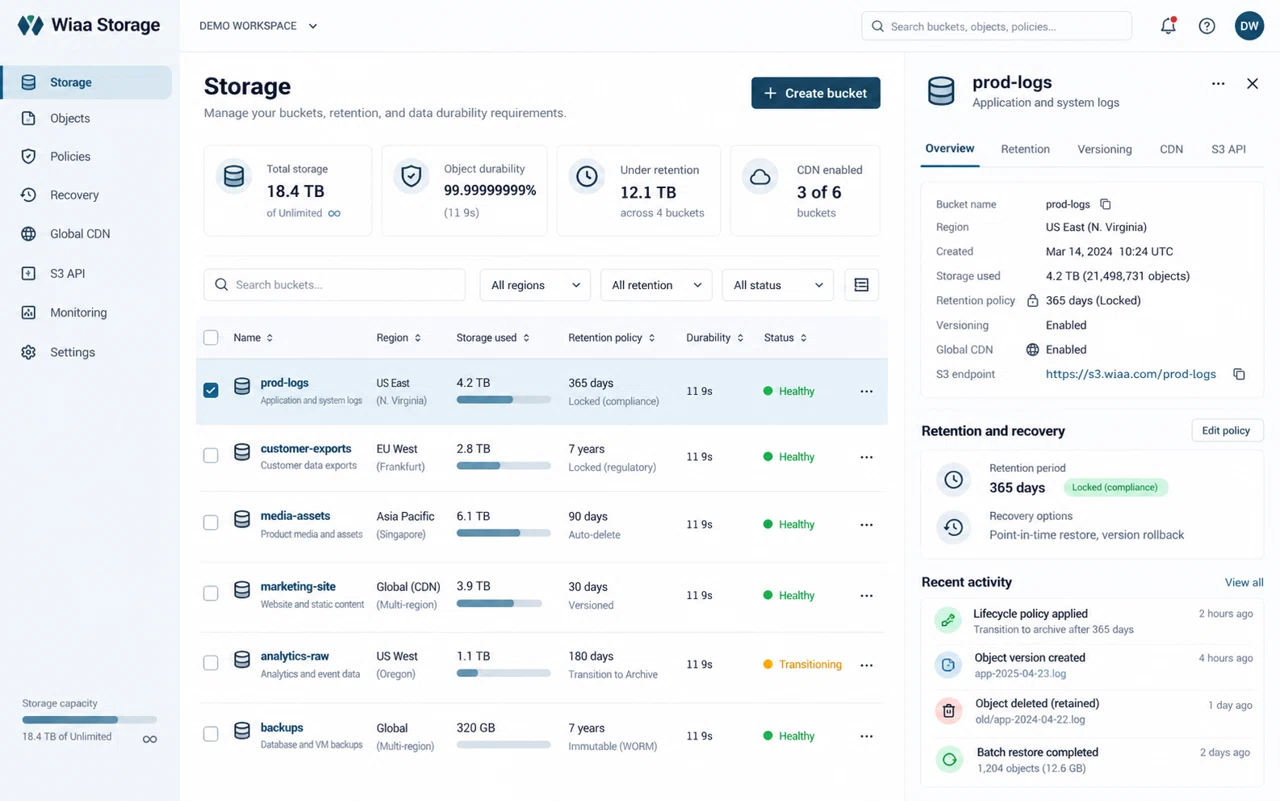Toggle the select-all header checkbox
The image size is (1280, 801).
[x=210, y=338]
